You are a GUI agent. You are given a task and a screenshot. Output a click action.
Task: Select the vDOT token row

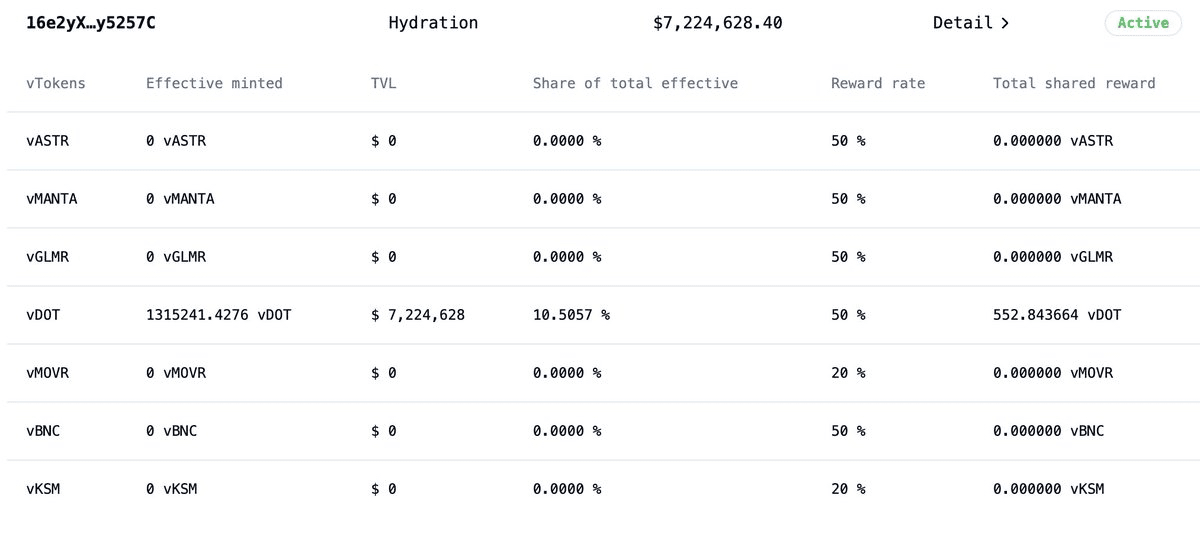(x=43, y=315)
